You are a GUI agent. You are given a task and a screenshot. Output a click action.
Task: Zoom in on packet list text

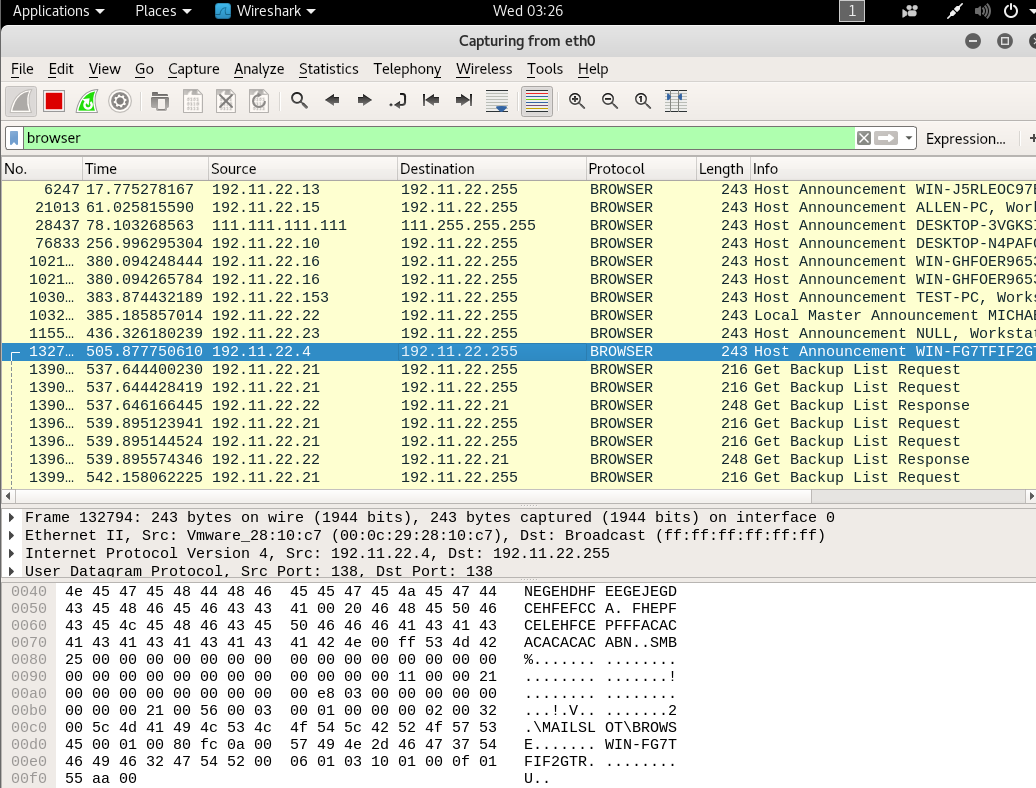click(x=577, y=101)
